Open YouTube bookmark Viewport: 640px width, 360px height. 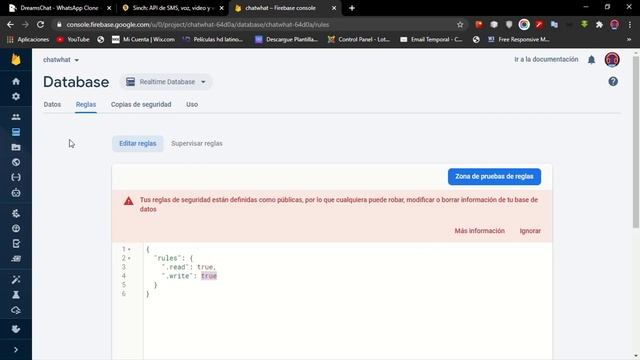pos(73,40)
